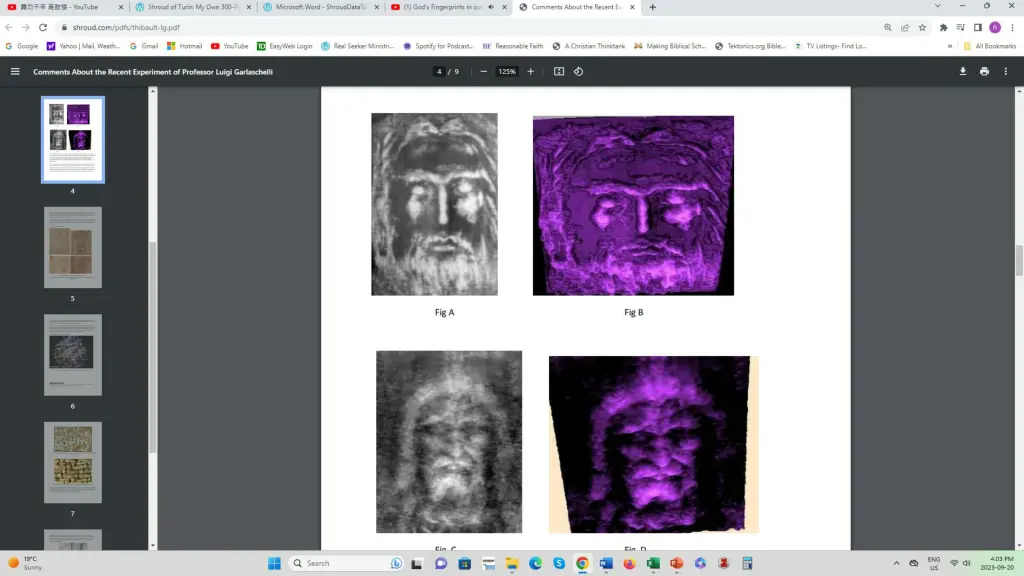Open the weather widget showing 19°C Sunny
The width and height of the screenshot is (1024, 576).
point(25,563)
